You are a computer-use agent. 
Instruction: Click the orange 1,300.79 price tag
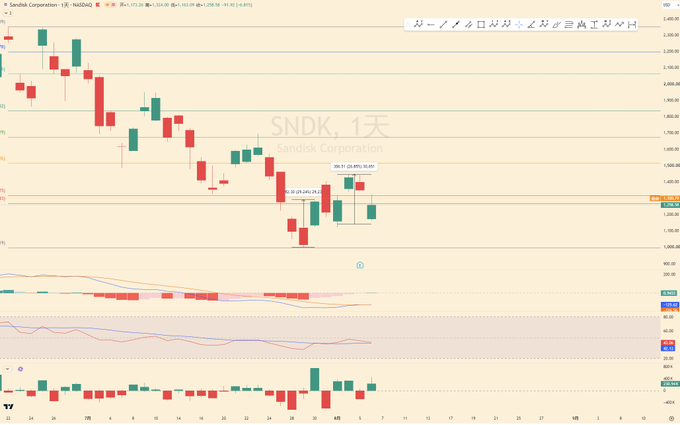coord(670,198)
